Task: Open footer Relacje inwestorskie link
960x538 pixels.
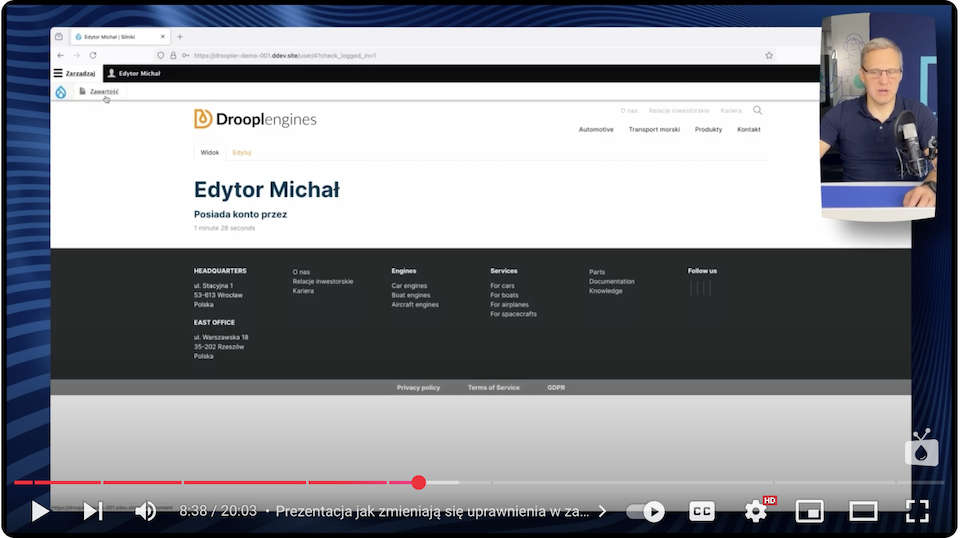Action: (x=323, y=282)
